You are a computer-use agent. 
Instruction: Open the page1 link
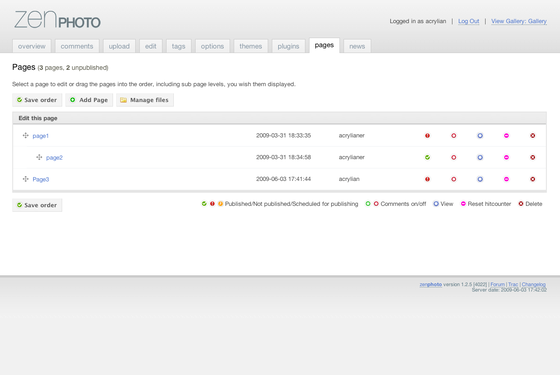point(41,136)
